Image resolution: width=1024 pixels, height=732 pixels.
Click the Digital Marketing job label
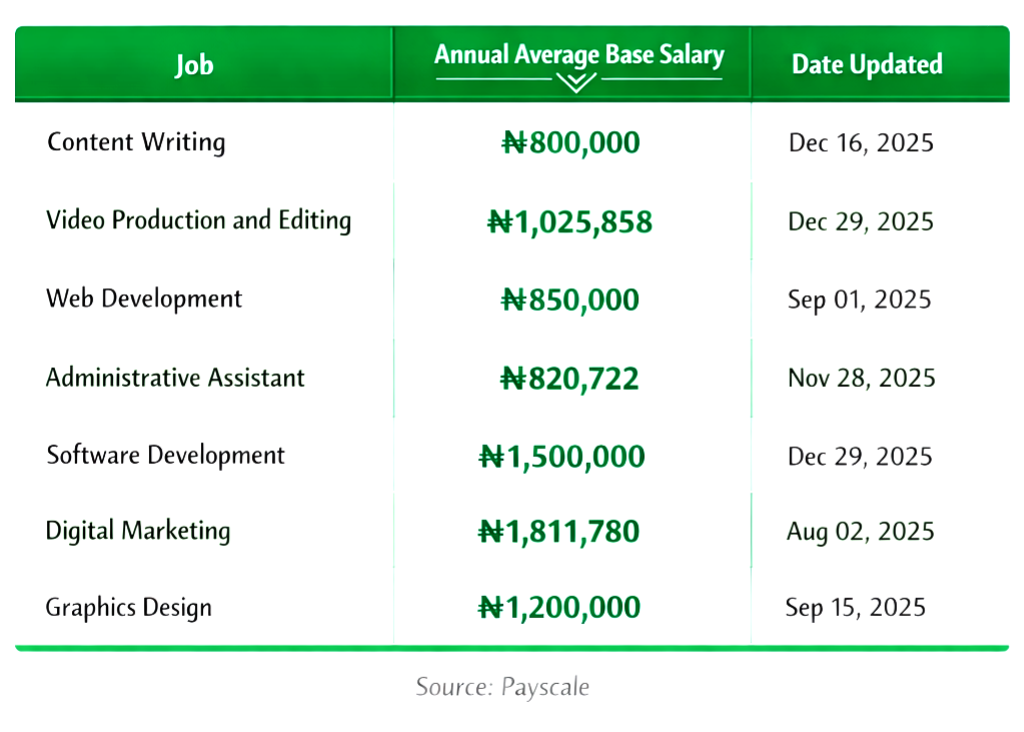(x=138, y=531)
